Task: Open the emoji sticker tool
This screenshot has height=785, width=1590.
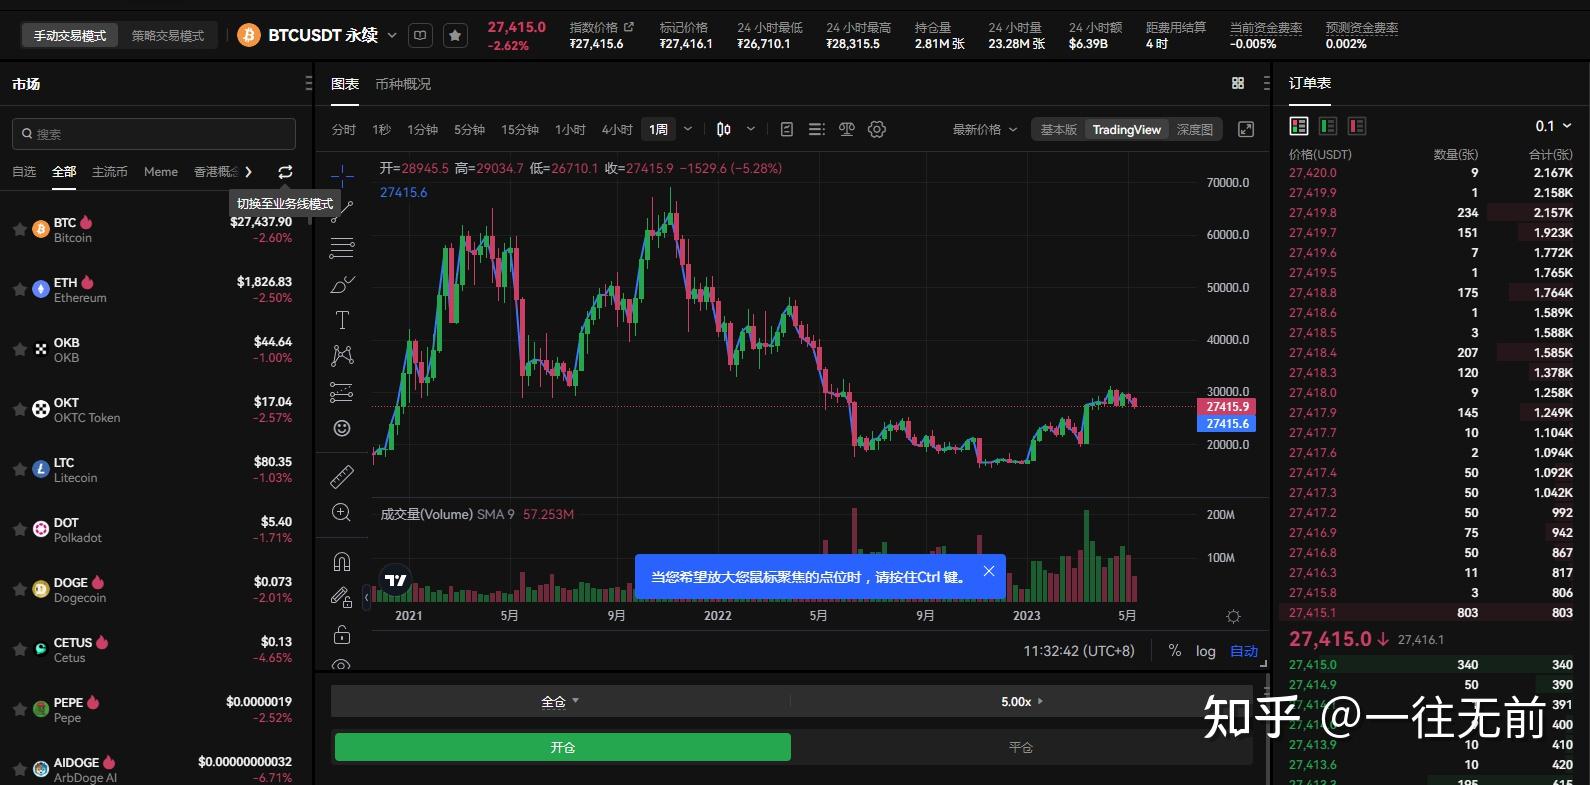Action: pyautogui.click(x=342, y=428)
